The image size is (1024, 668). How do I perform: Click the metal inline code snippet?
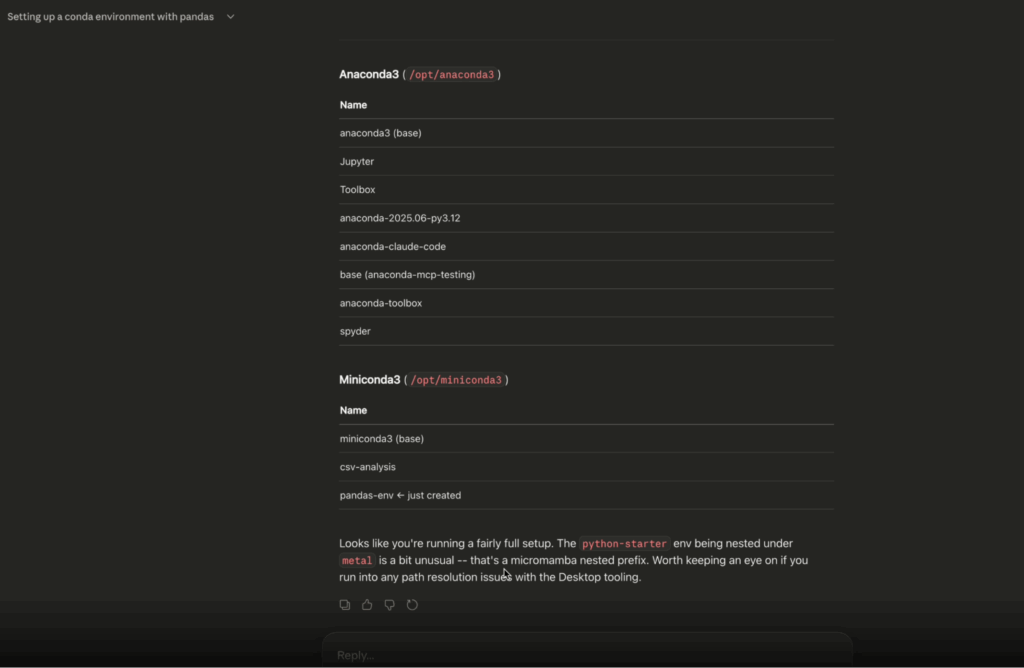pos(356,561)
